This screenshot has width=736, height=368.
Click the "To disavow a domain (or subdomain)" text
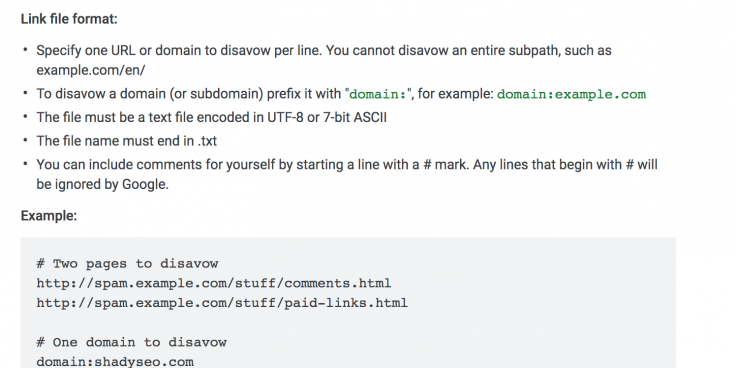point(150,94)
